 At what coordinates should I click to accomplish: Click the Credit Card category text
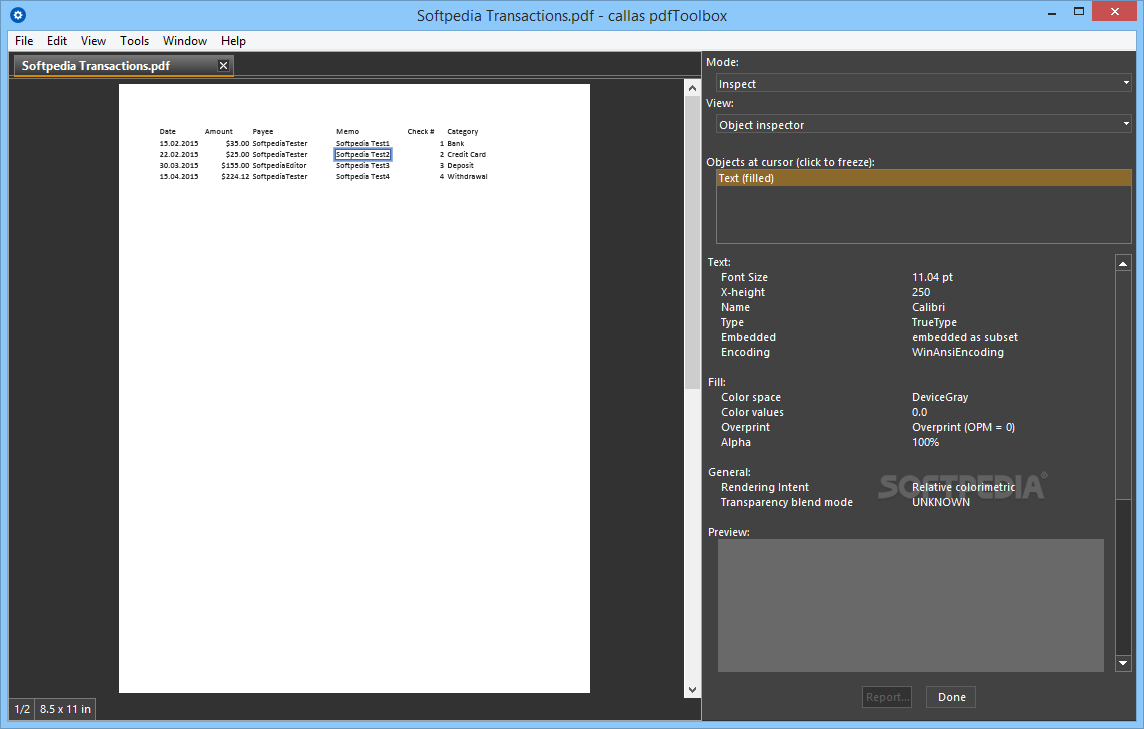[466, 155]
